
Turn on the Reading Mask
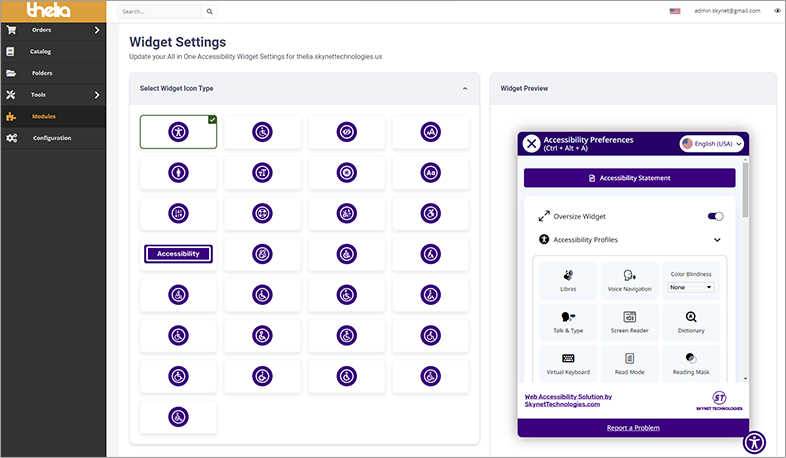[x=691, y=363]
